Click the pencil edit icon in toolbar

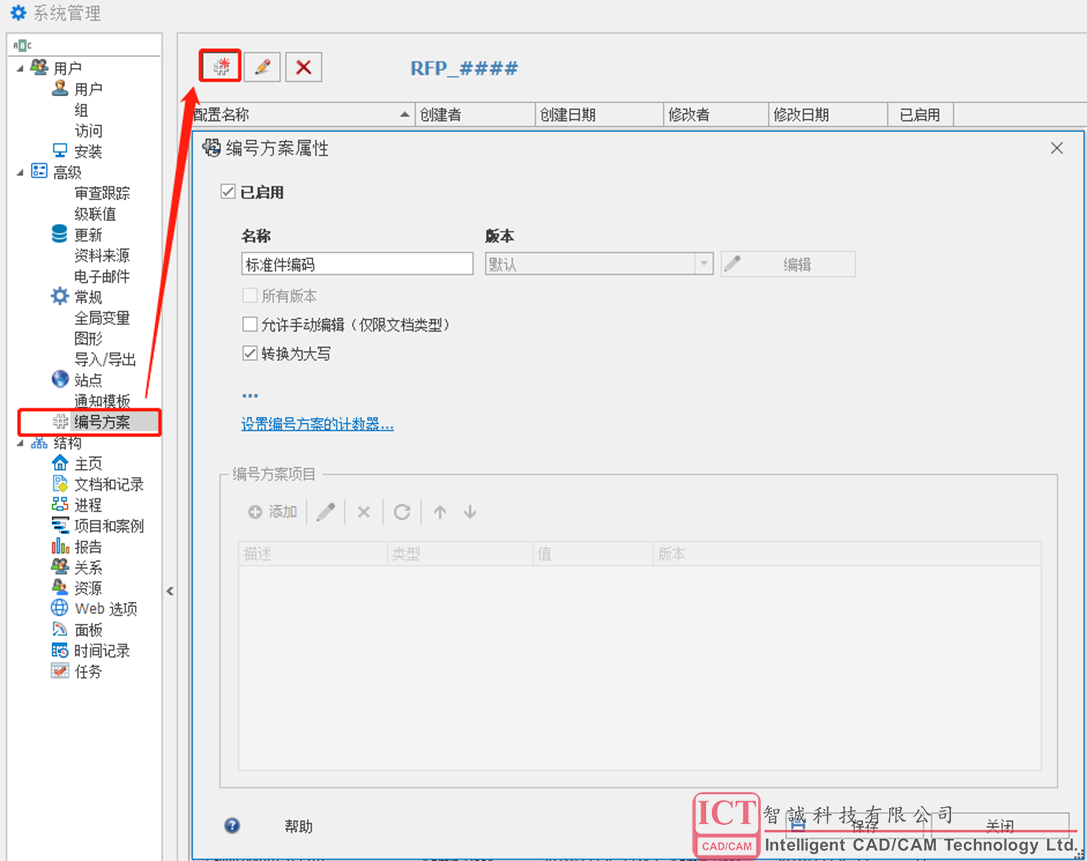262,67
